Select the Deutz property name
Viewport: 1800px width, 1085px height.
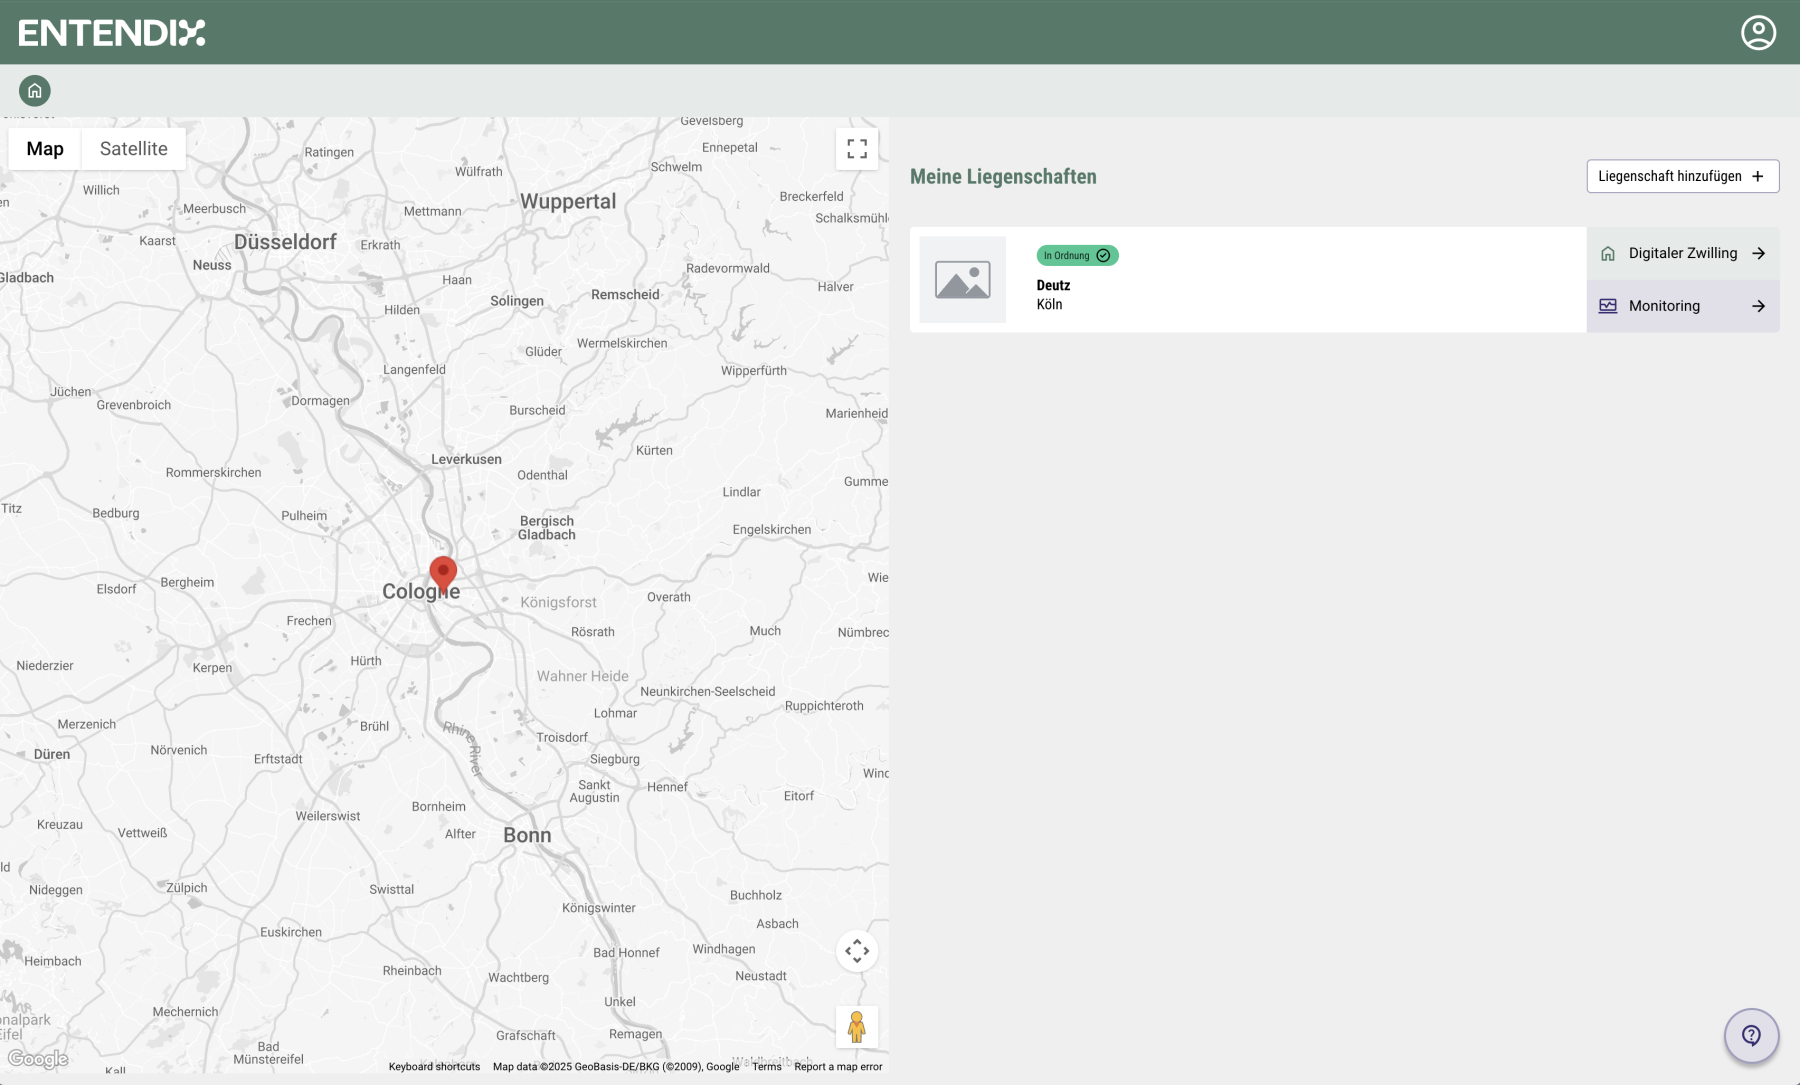tap(1053, 286)
